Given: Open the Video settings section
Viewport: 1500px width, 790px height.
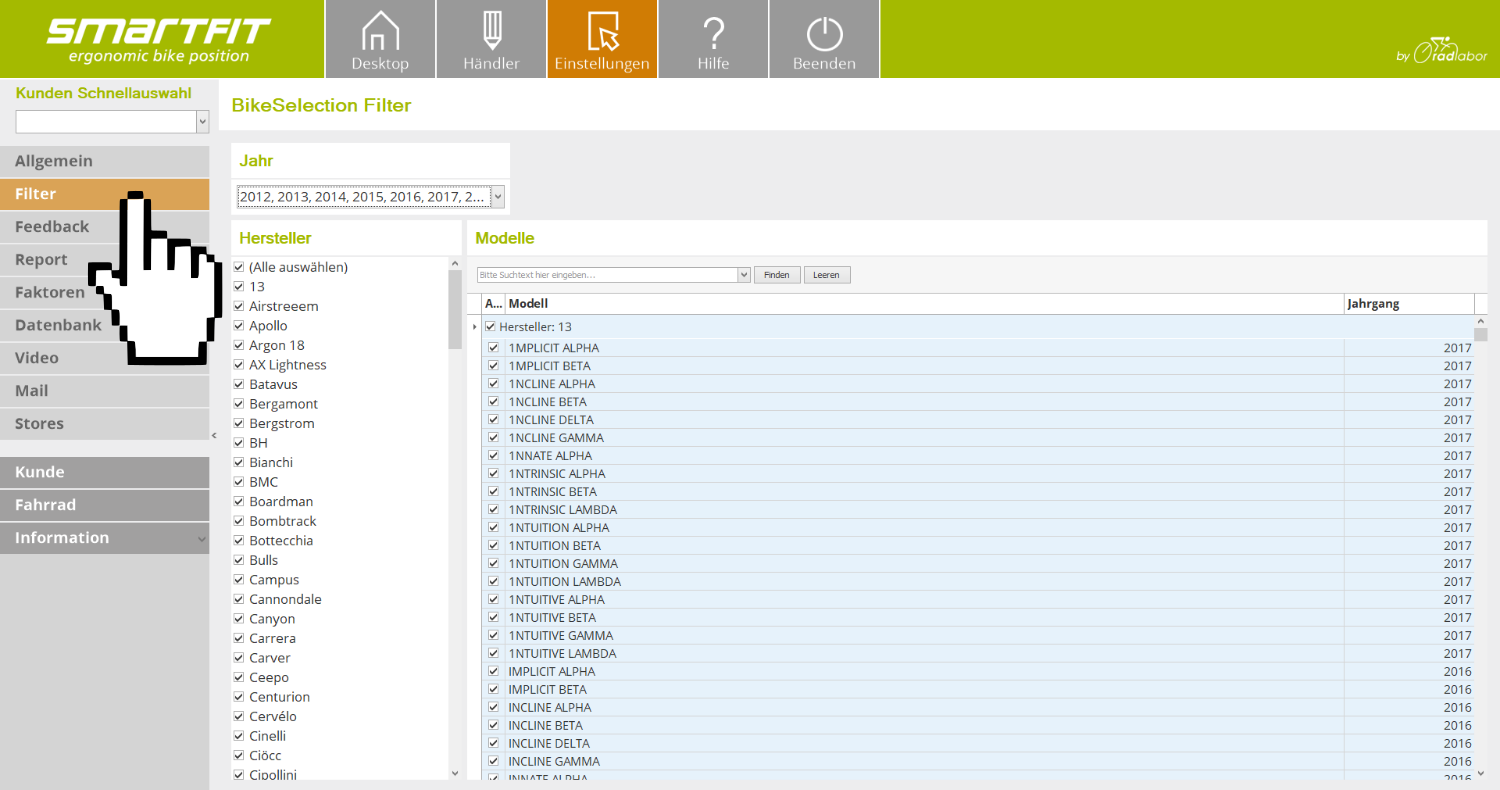Looking at the screenshot, I should coord(105,358).
